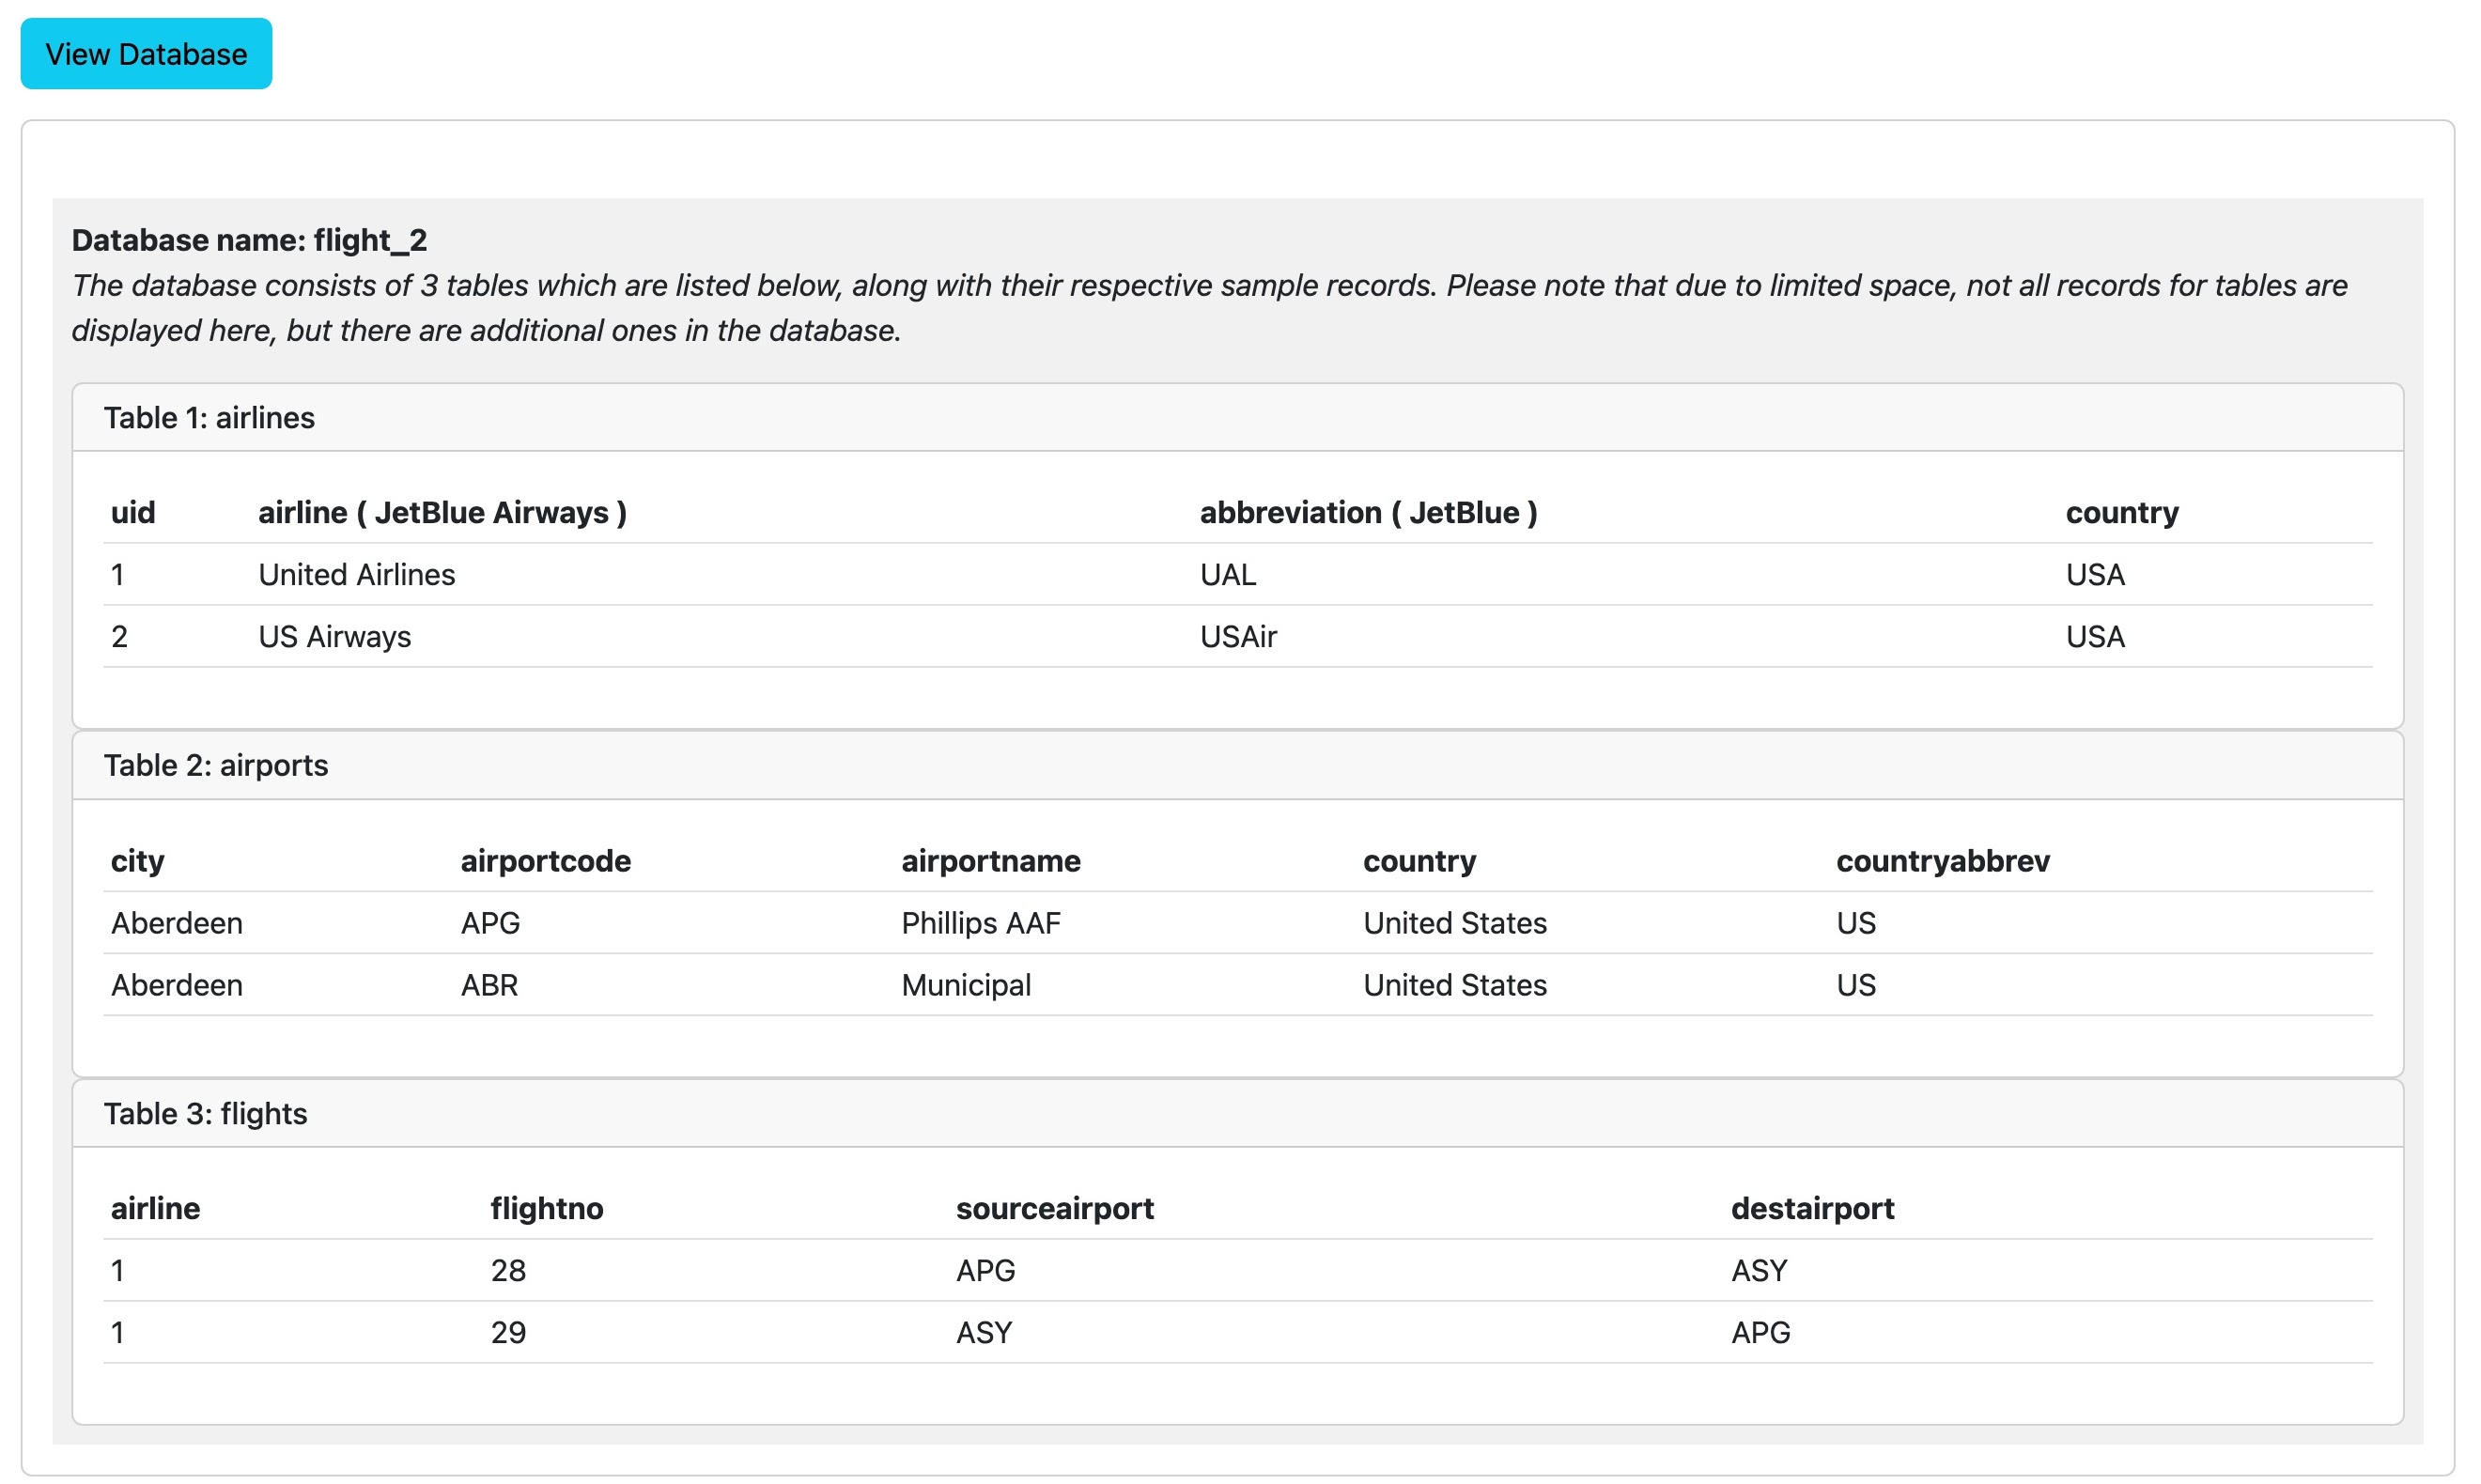Click the abbreviation (JetBlue) column header
The height and width of the screenshot is (1484, 2481).
1368,513
